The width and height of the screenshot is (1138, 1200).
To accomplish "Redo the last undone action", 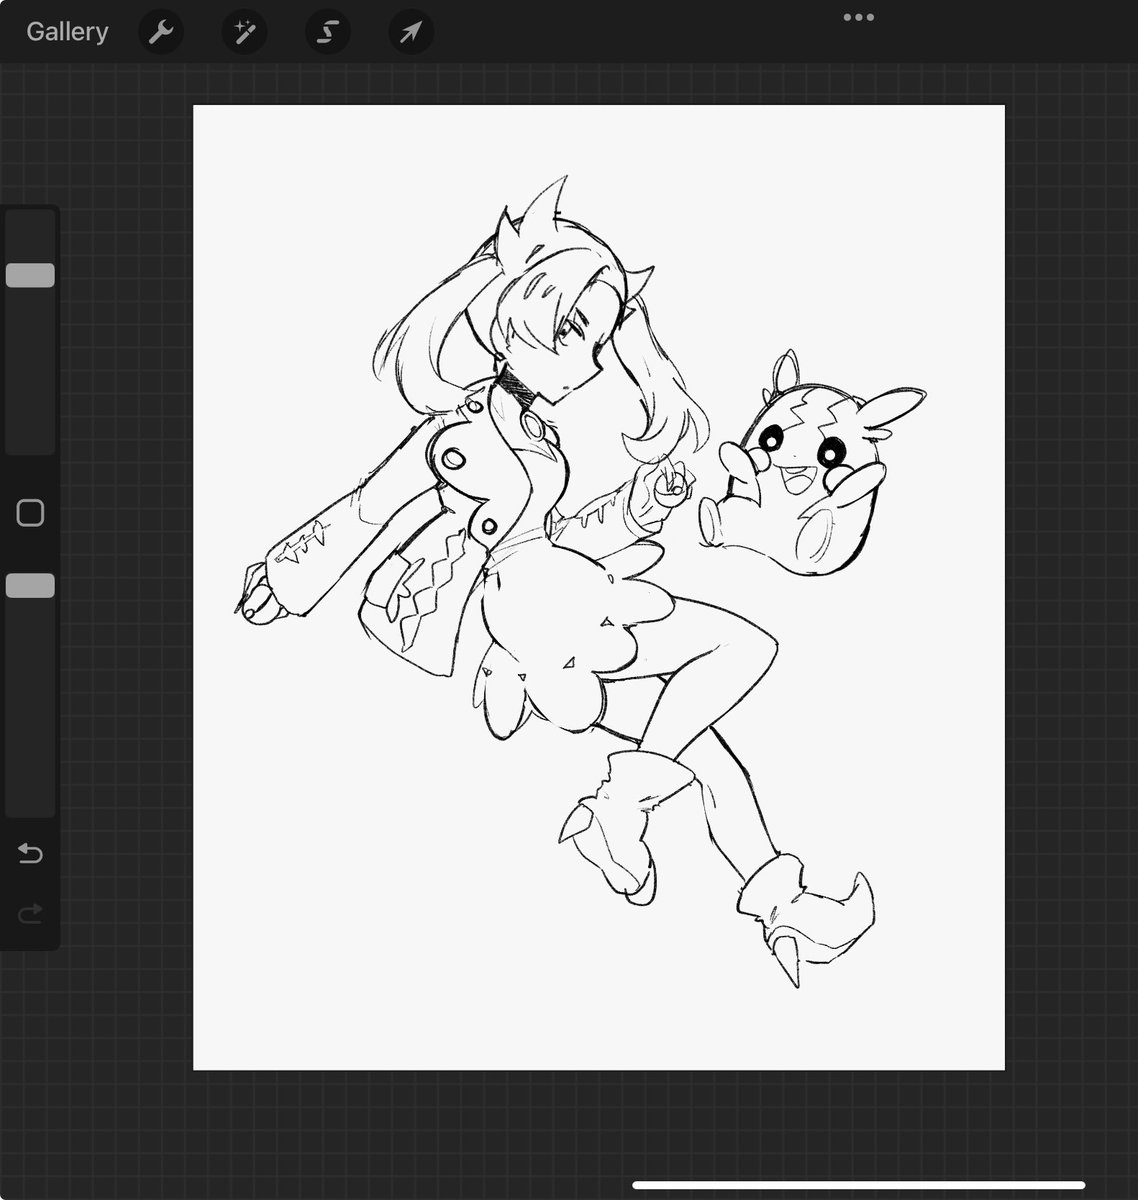I will [x=30, y=913].
